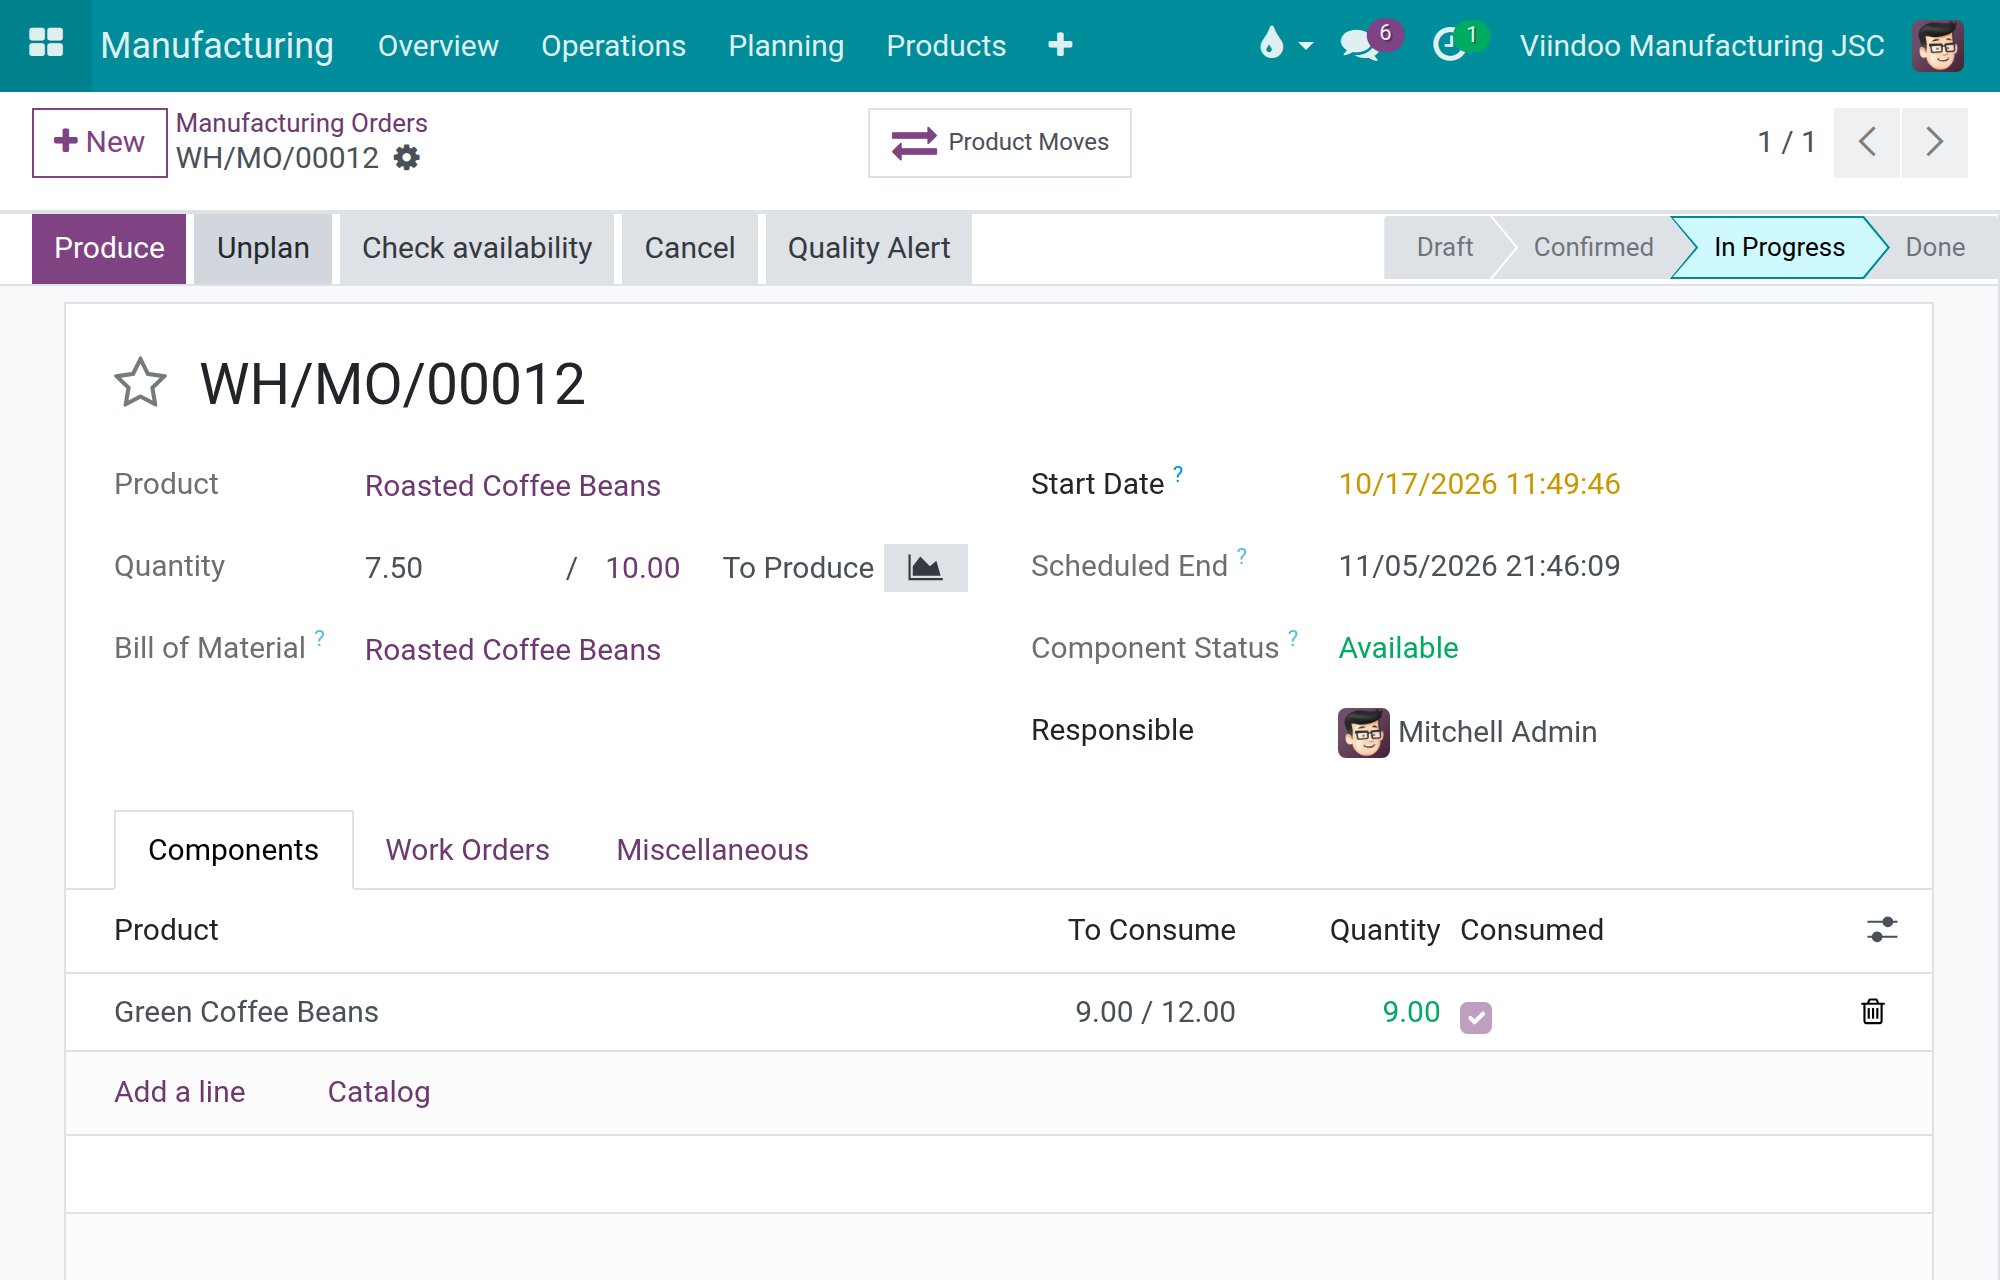Open the conversations message icon
2000x1280 pixels.
pyautogui.click(x=1359, y=45)
